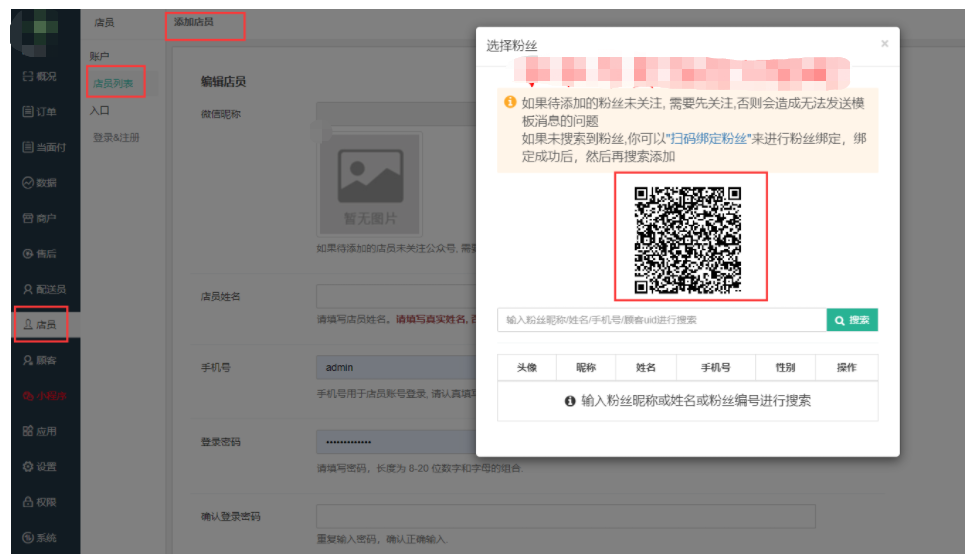This screenshot has width=968, height=557.
Task: Select 登录&注册 in the submenu
Action: point(116,138)
